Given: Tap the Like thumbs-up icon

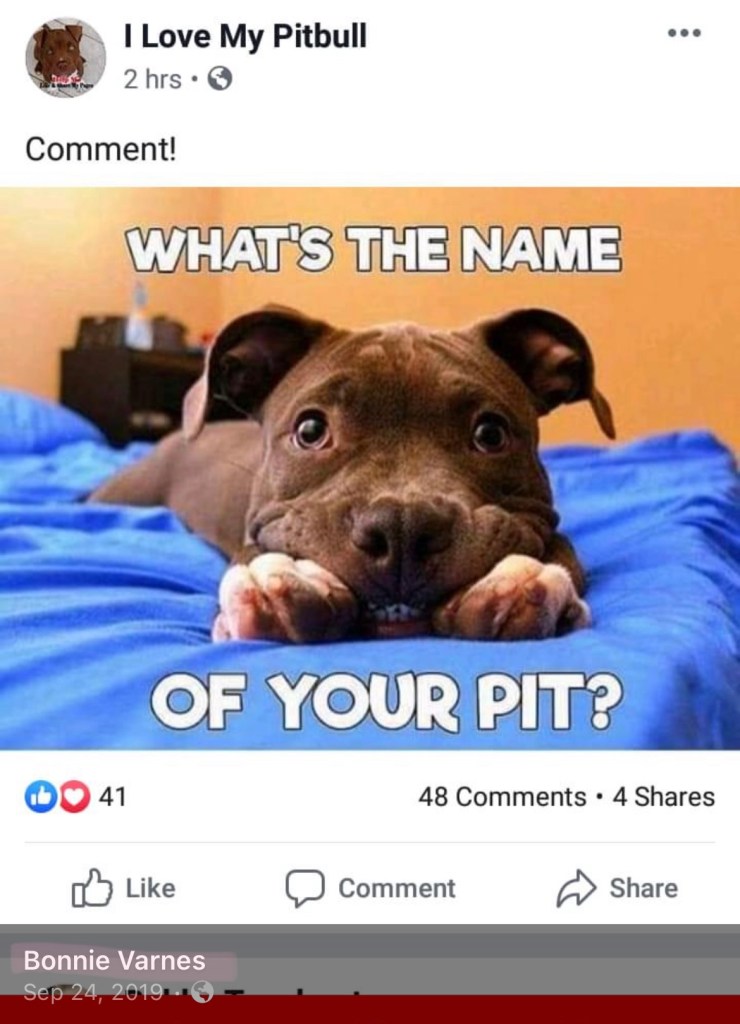Looking at the screenshot, I should [x=91, y=888].
